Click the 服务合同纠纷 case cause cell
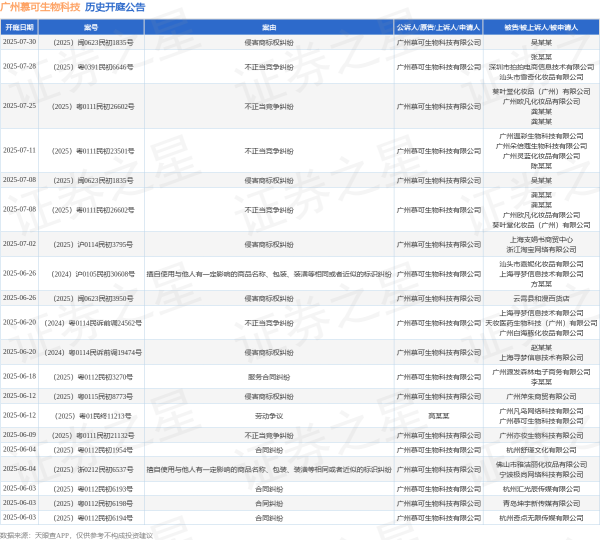The height and width of the screenshot is (540, 600). point(269,376)
